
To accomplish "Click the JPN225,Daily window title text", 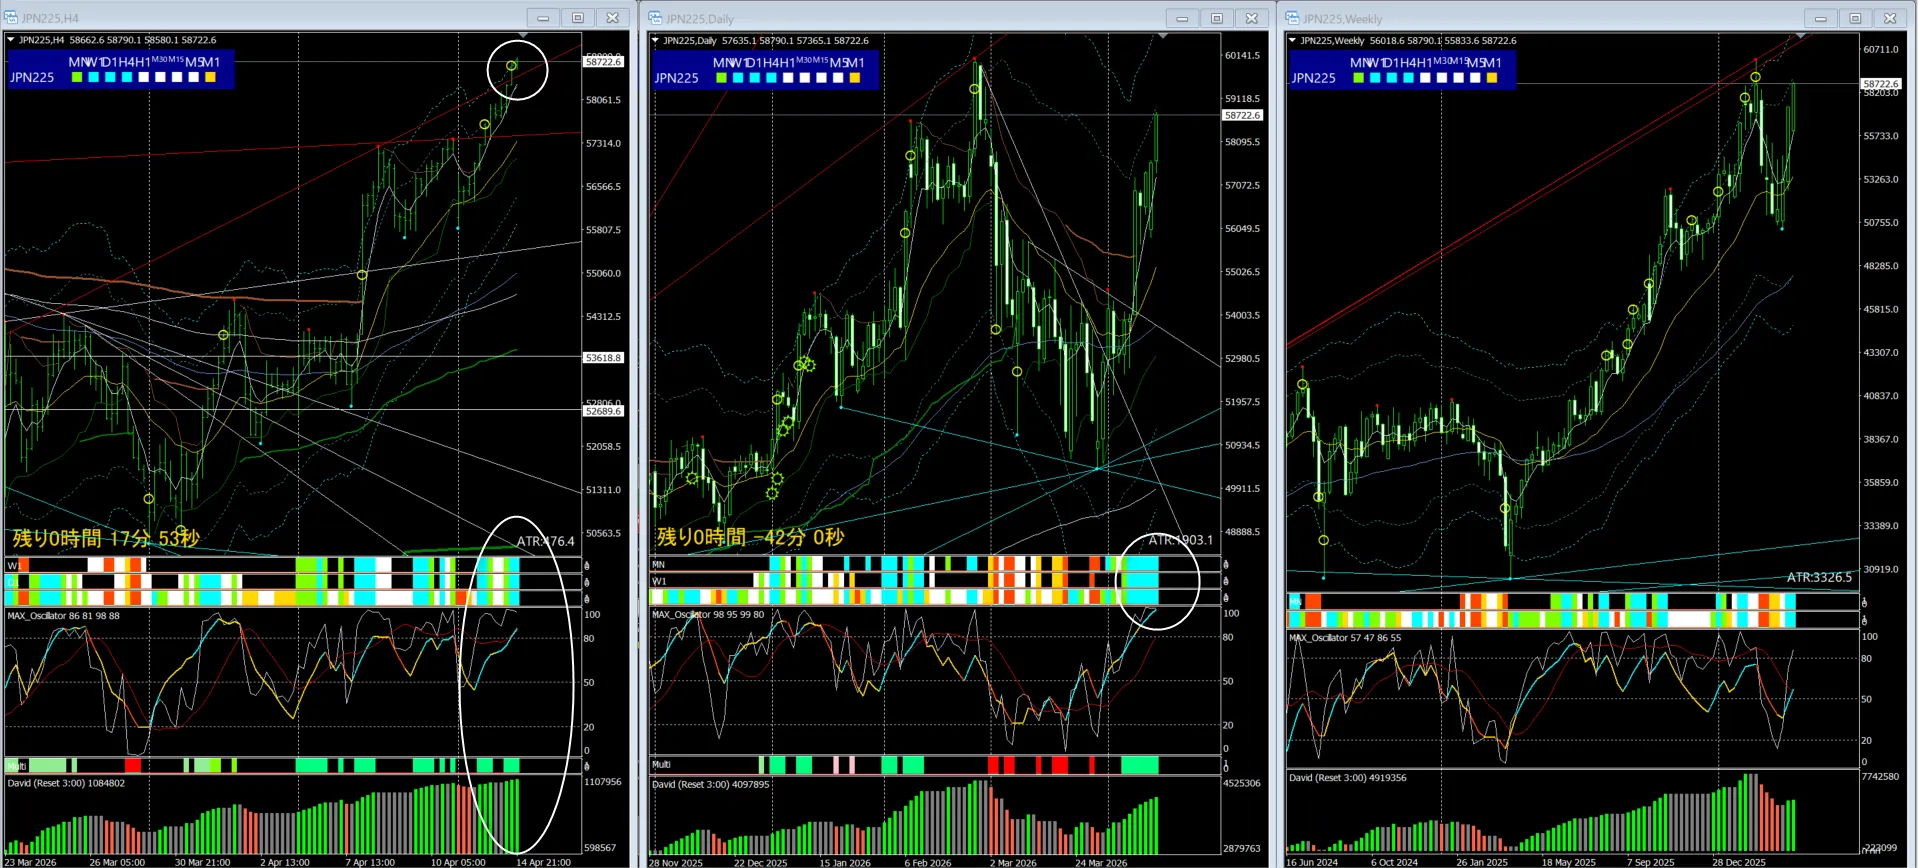I will click(699, 18).
